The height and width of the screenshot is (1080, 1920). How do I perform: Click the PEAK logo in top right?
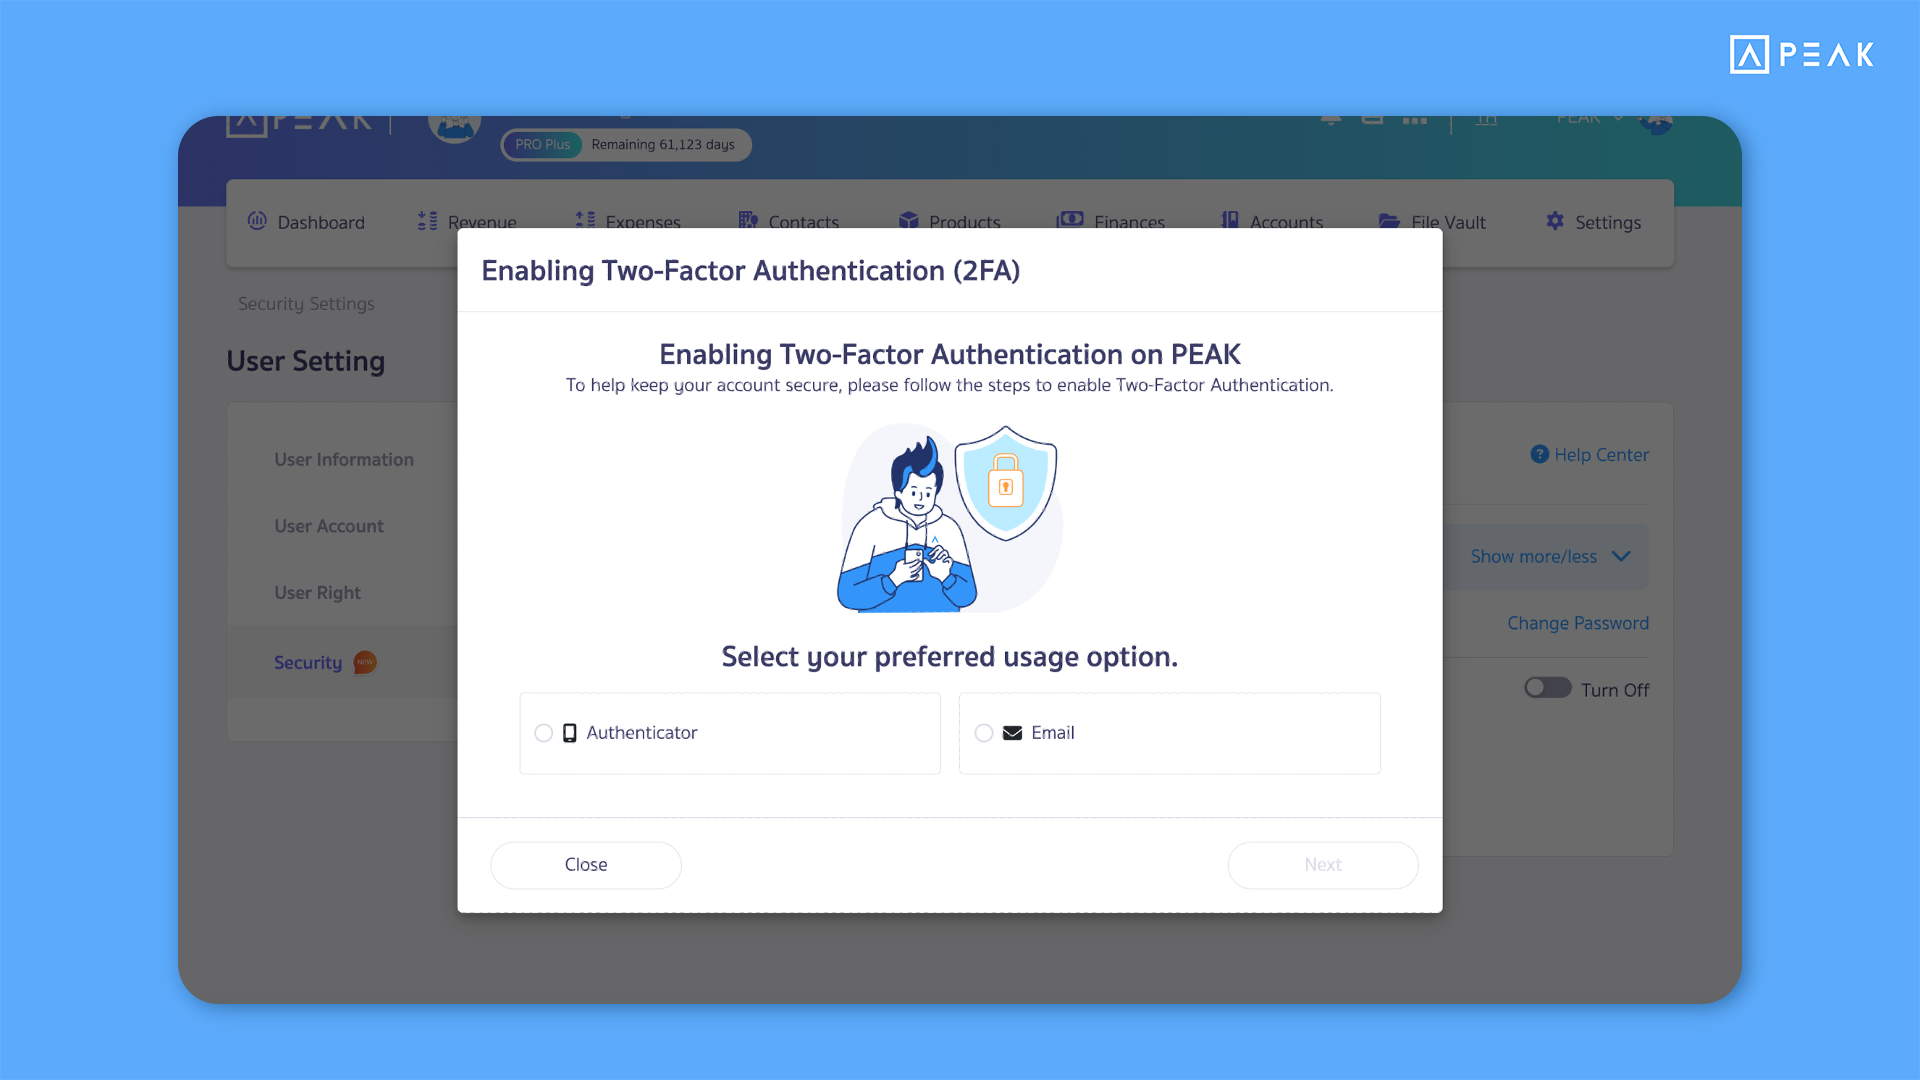[x=1802, y=54]
